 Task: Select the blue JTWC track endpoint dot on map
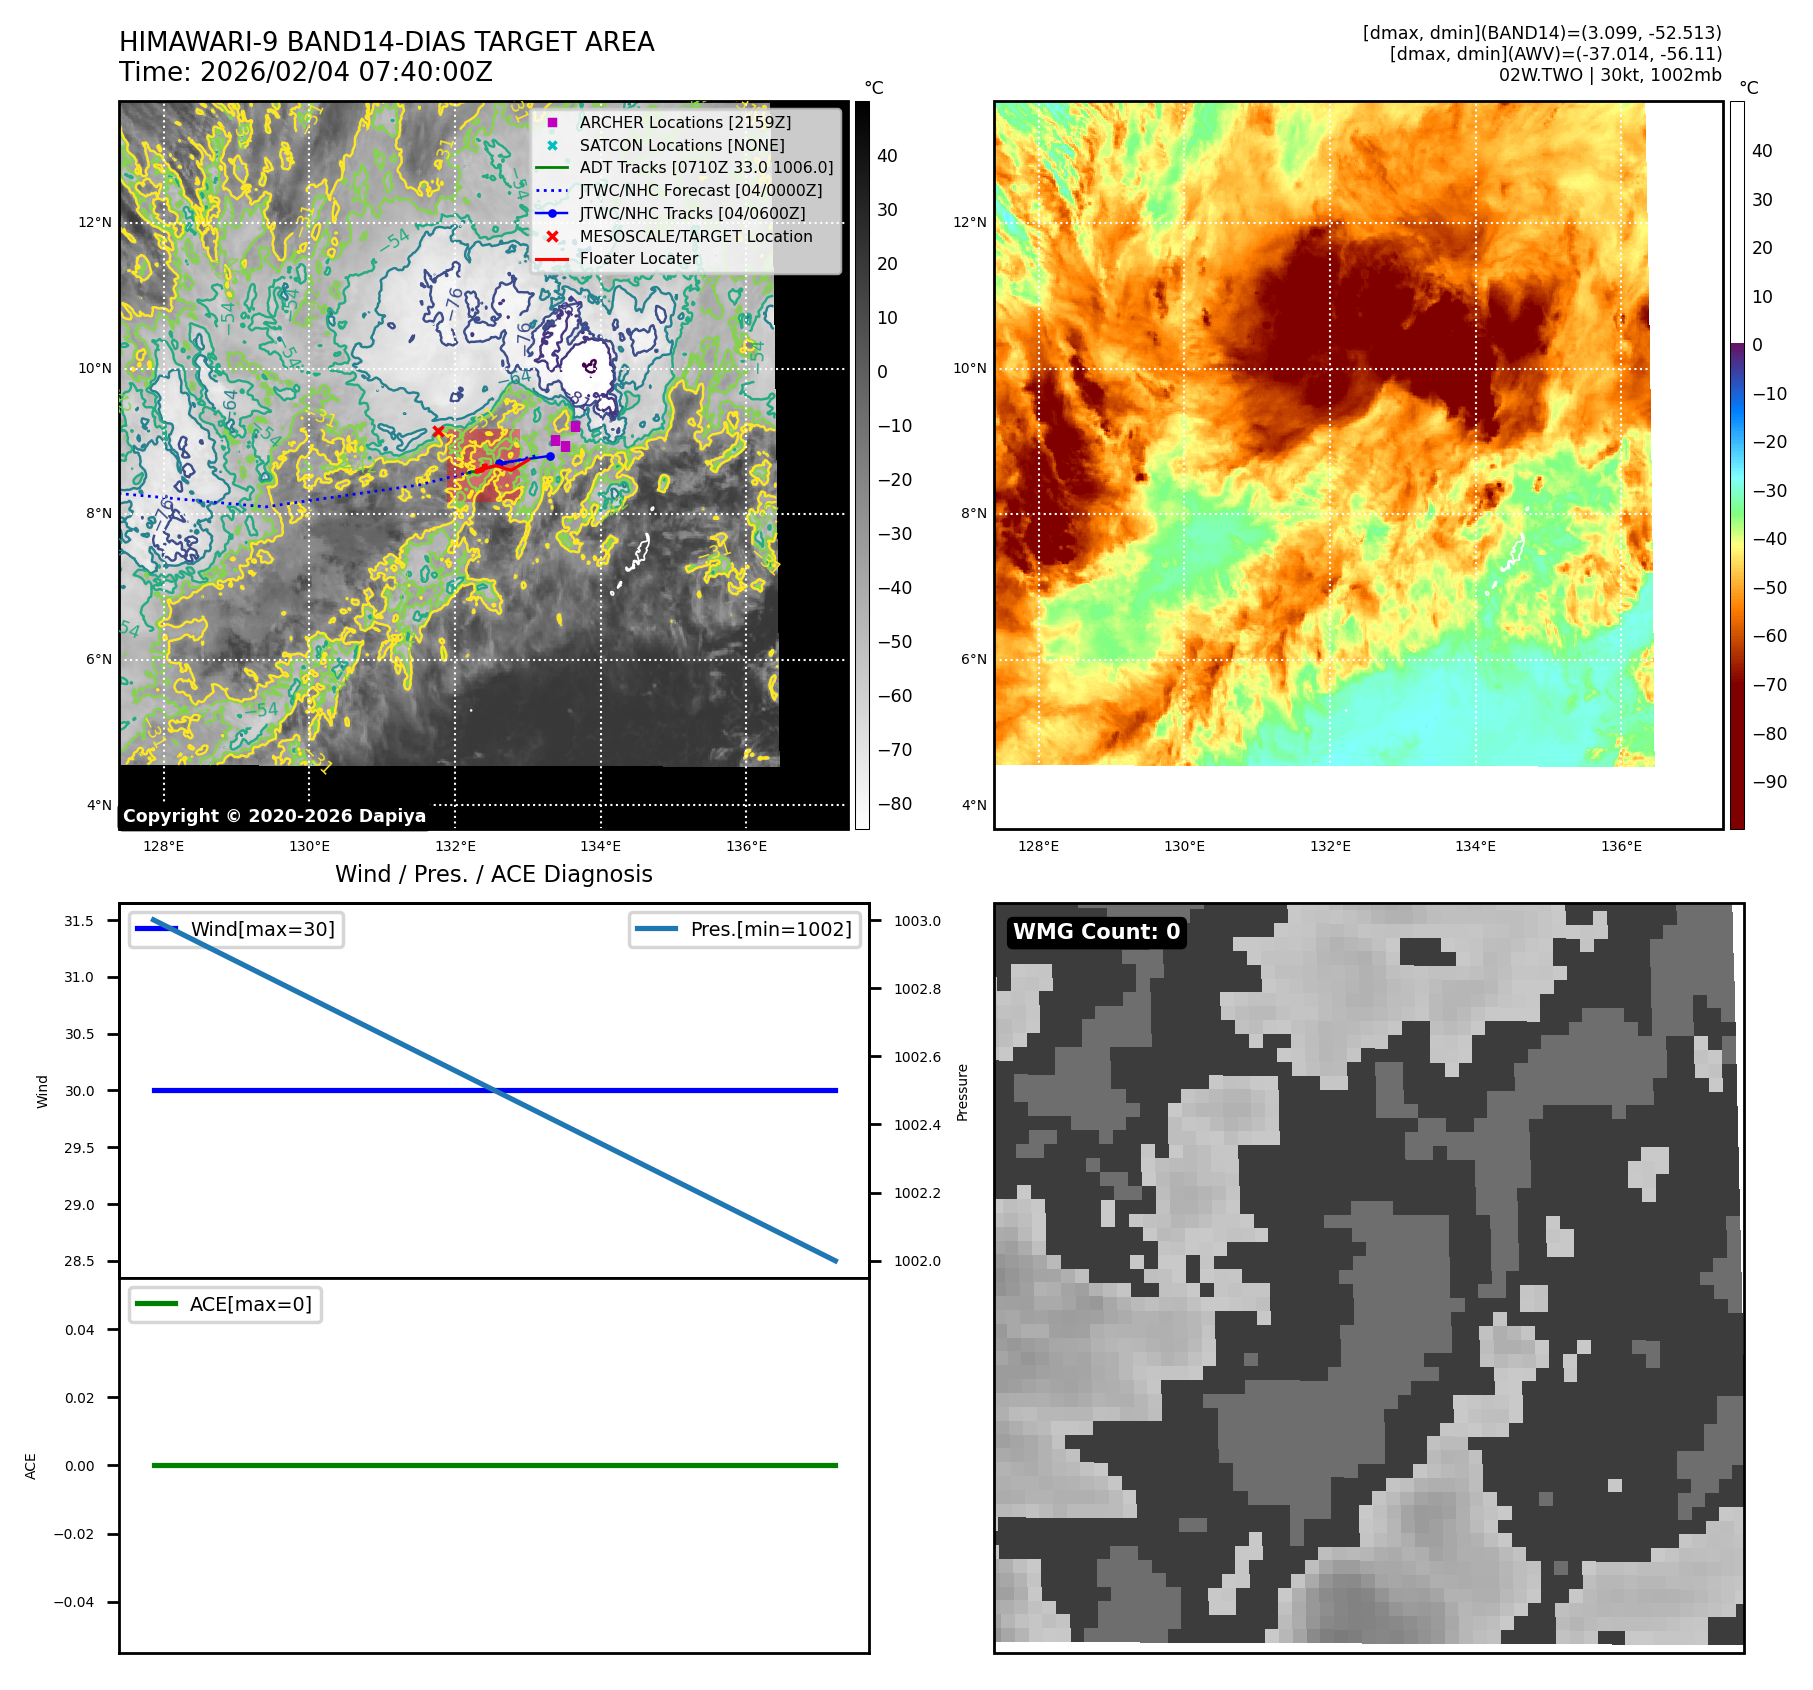[550, 457]
